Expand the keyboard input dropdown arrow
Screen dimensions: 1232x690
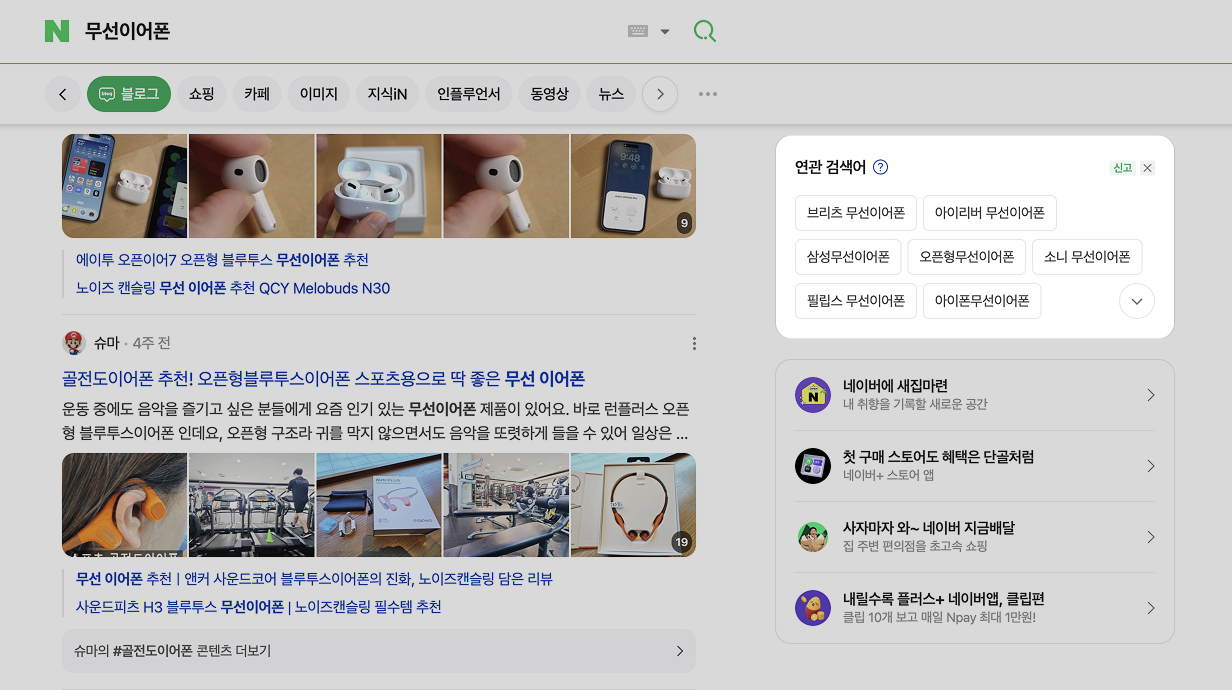[x=665, y=31]
